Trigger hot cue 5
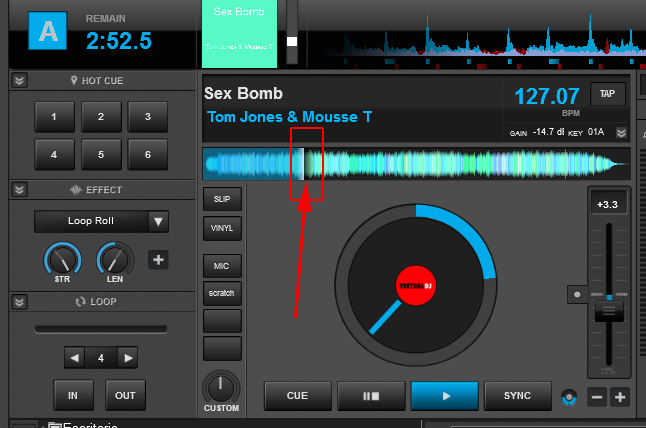This screenshot has width=646, height=428. [x=101, y=154]
